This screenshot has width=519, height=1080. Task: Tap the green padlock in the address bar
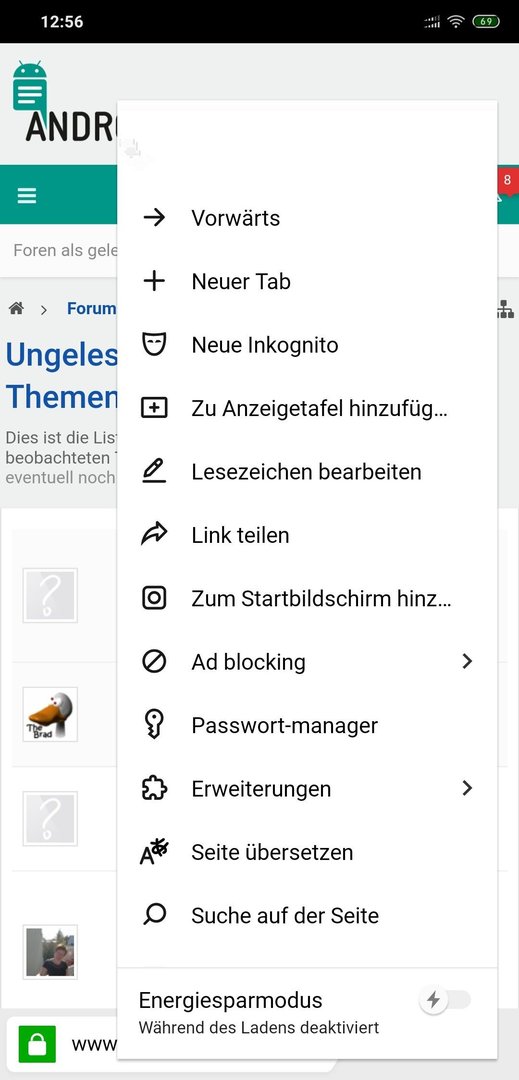(x=37, y=1044)
